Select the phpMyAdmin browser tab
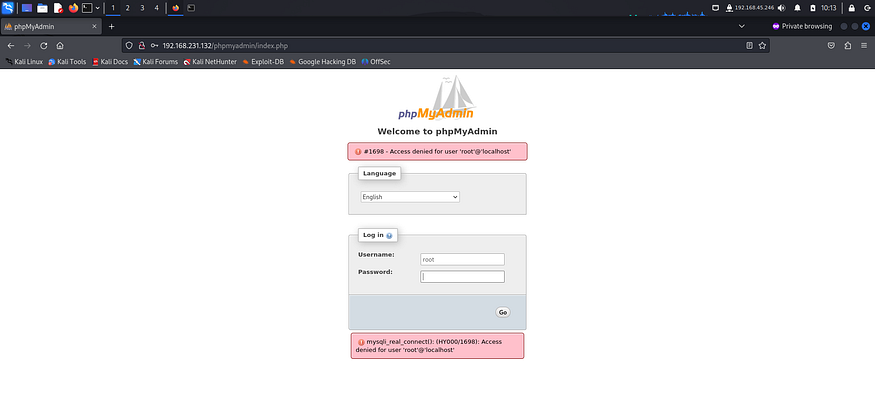875x401 pixels. pyautogui.click(x=51, y=26)
